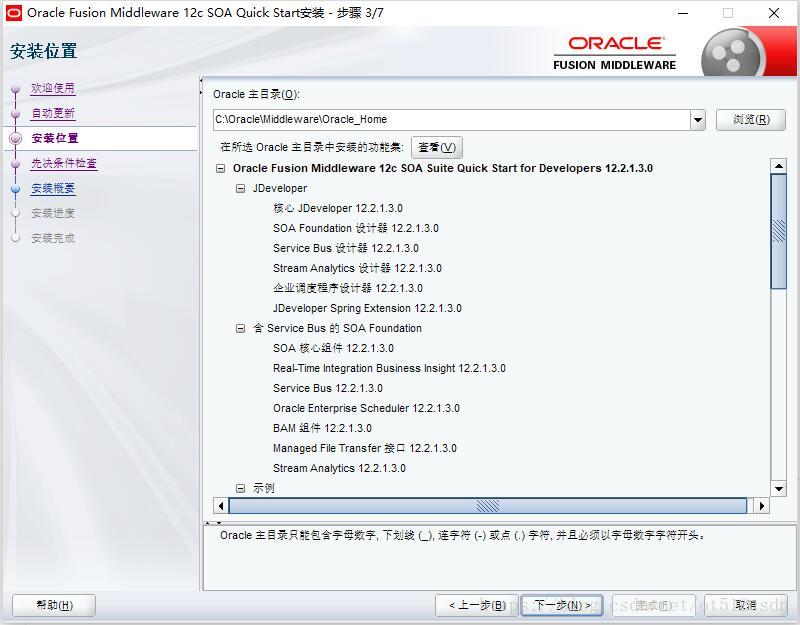Click the 先决条件检查 step bullet icon
Screen dimensions: 800x625
(16, 163)
